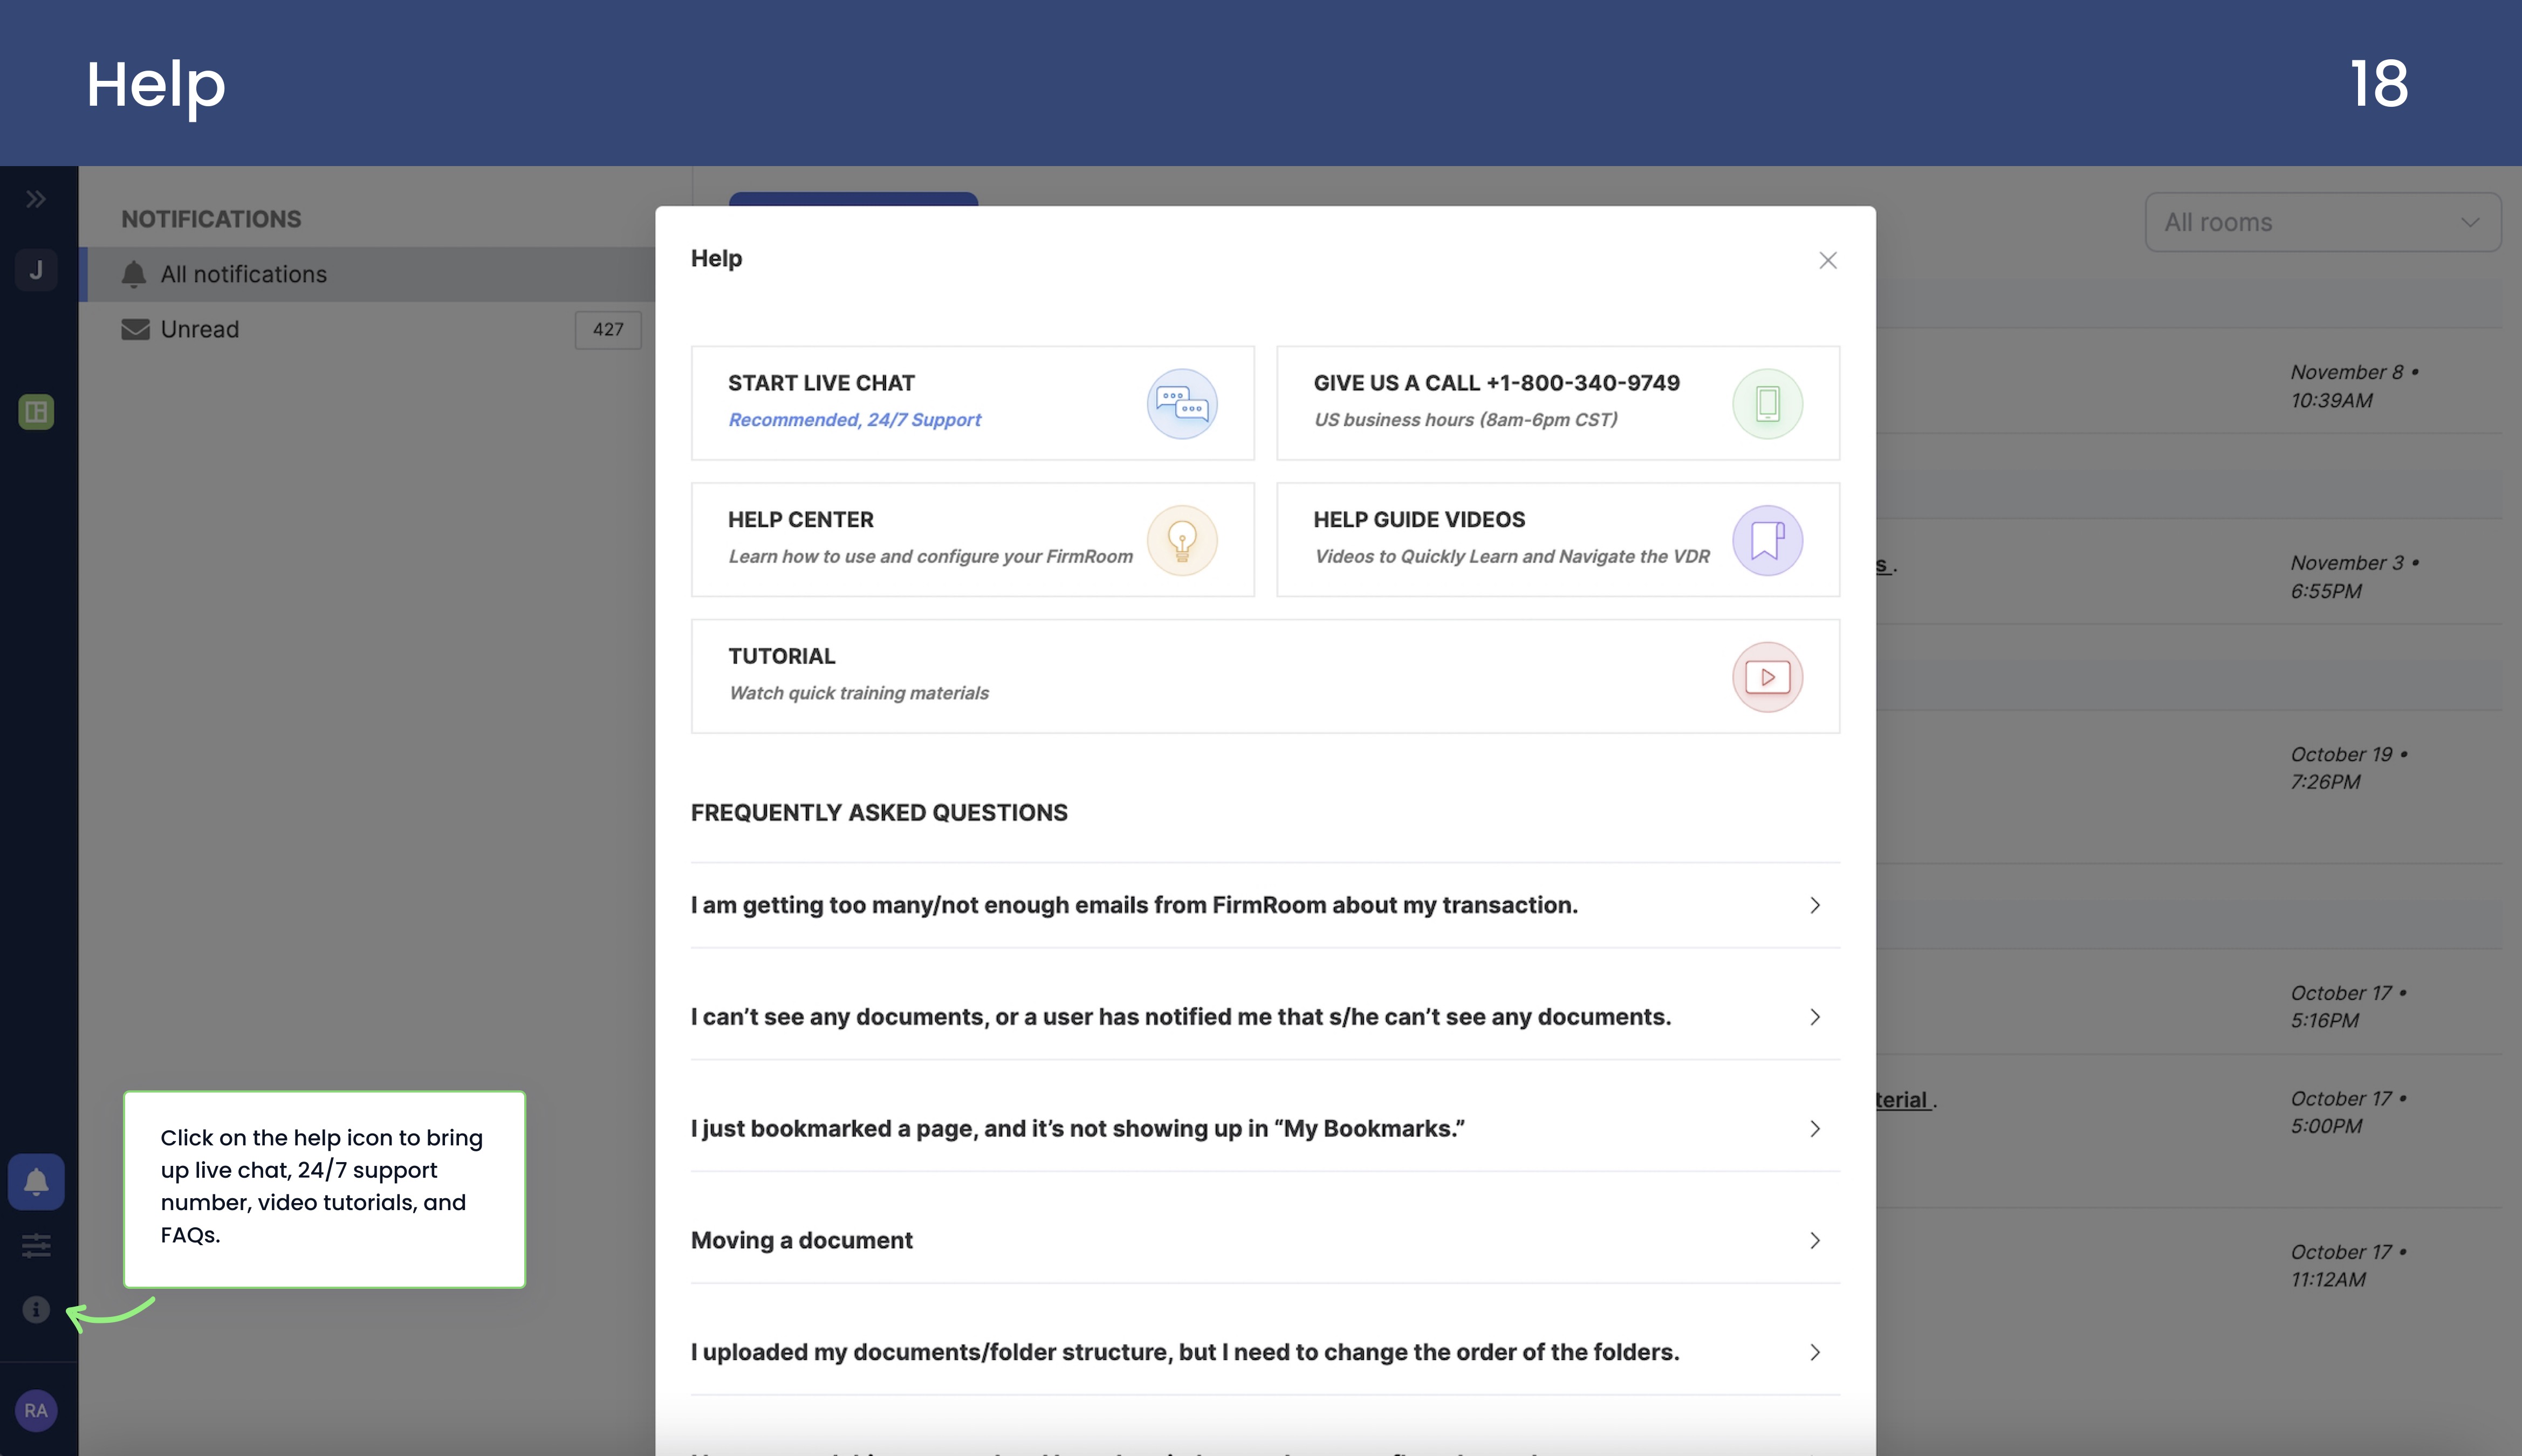The height and width of the screenshot is (1456, 2522).
Task: Close the Help dialog
Action: pos(1828,260)
